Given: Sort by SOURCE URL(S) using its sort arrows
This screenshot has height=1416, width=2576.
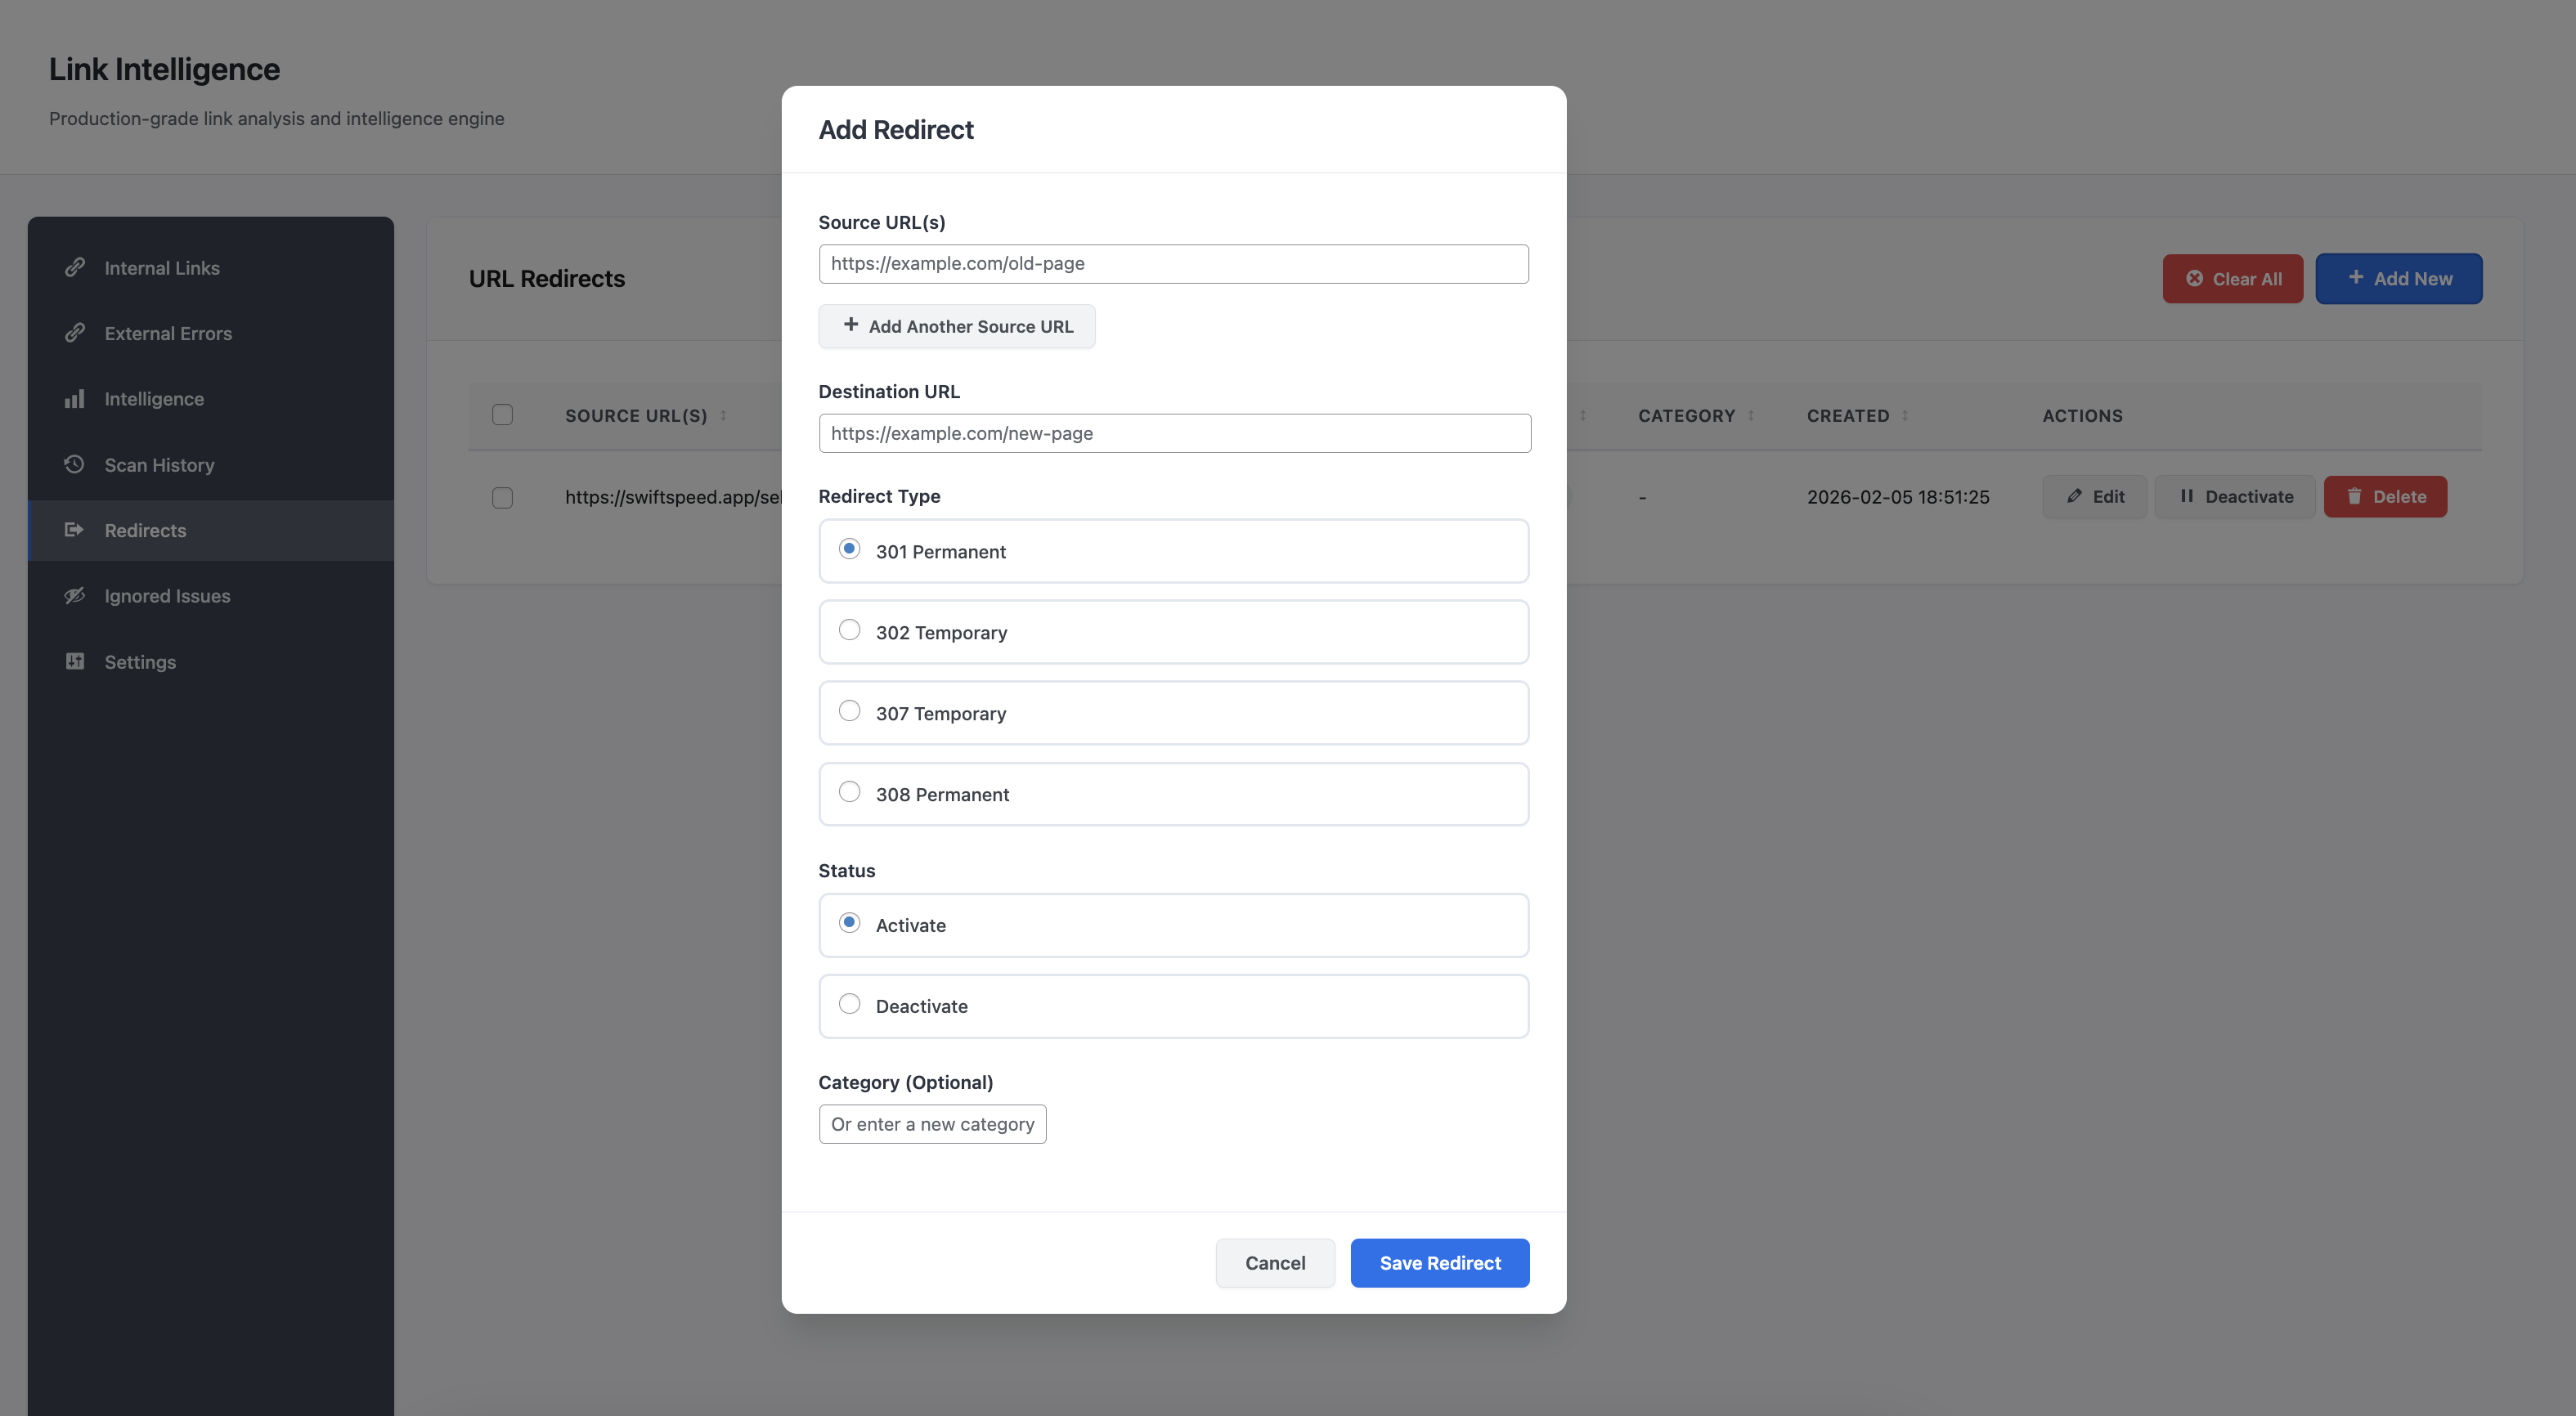Looking at the screenshot, I should [723, 415].
